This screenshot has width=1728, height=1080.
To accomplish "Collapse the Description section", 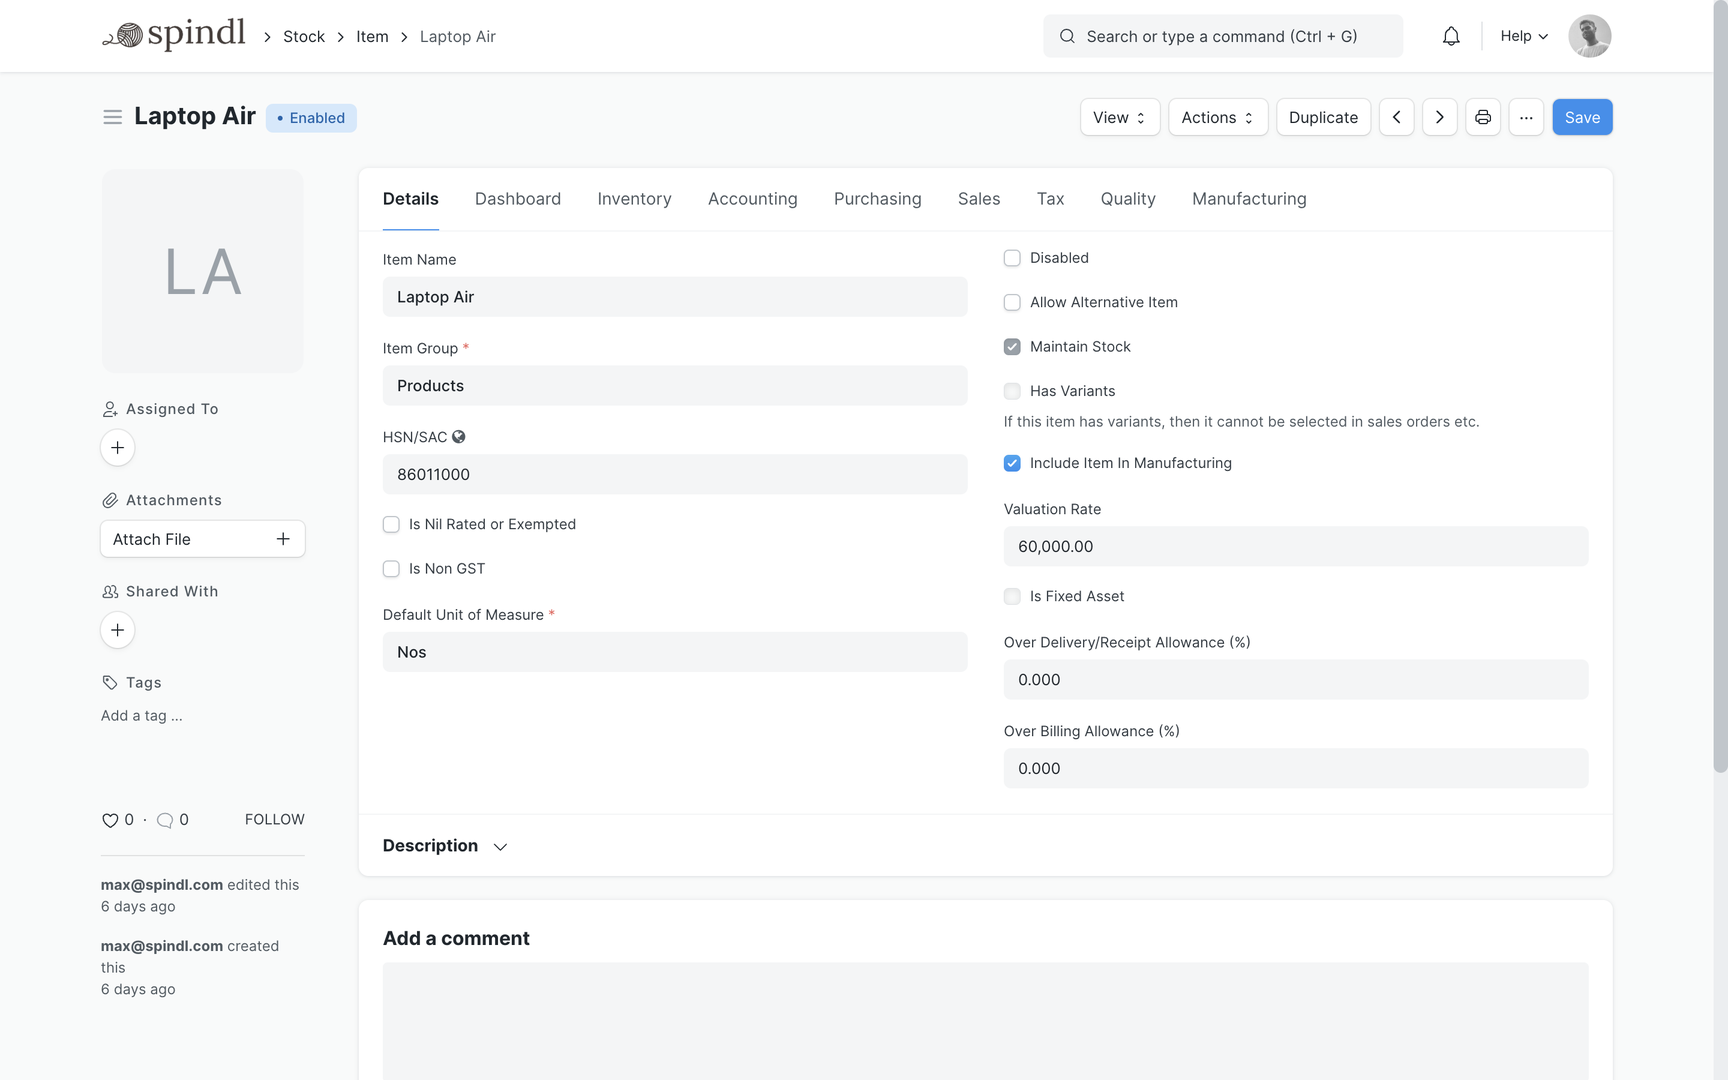I will (x=500, y=846).
